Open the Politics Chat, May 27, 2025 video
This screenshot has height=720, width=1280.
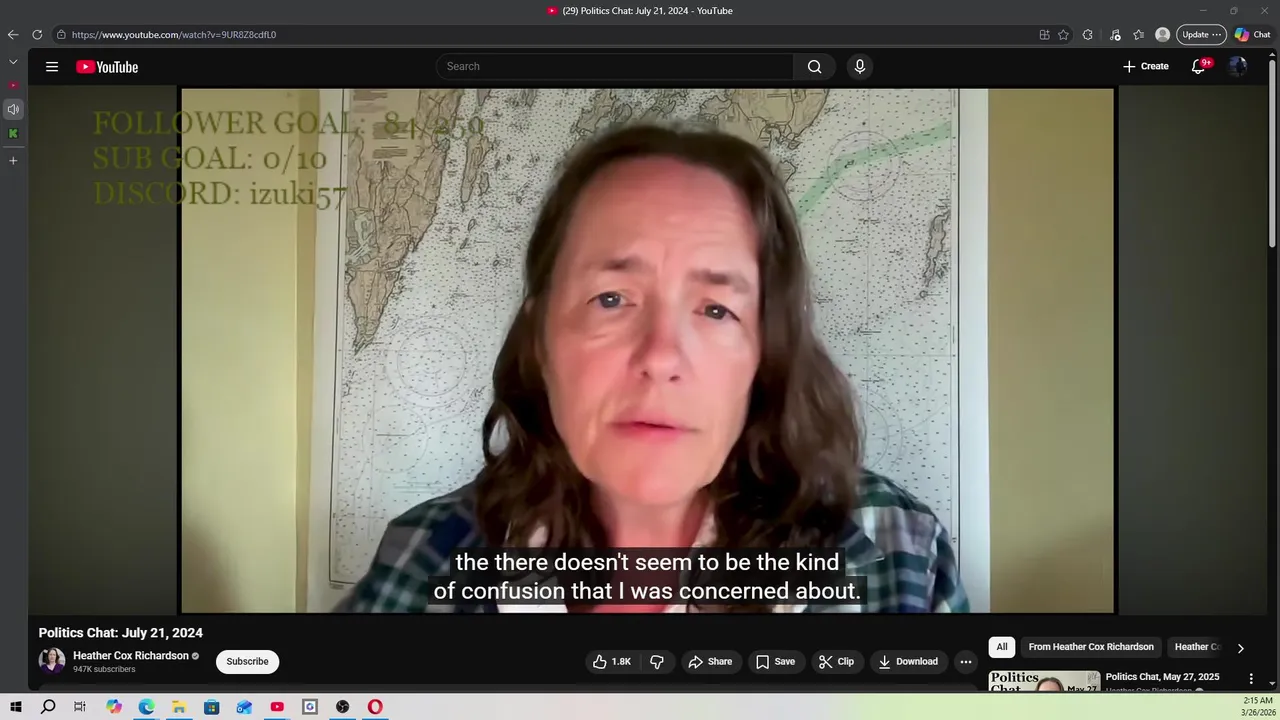(x=1162, y=677)
